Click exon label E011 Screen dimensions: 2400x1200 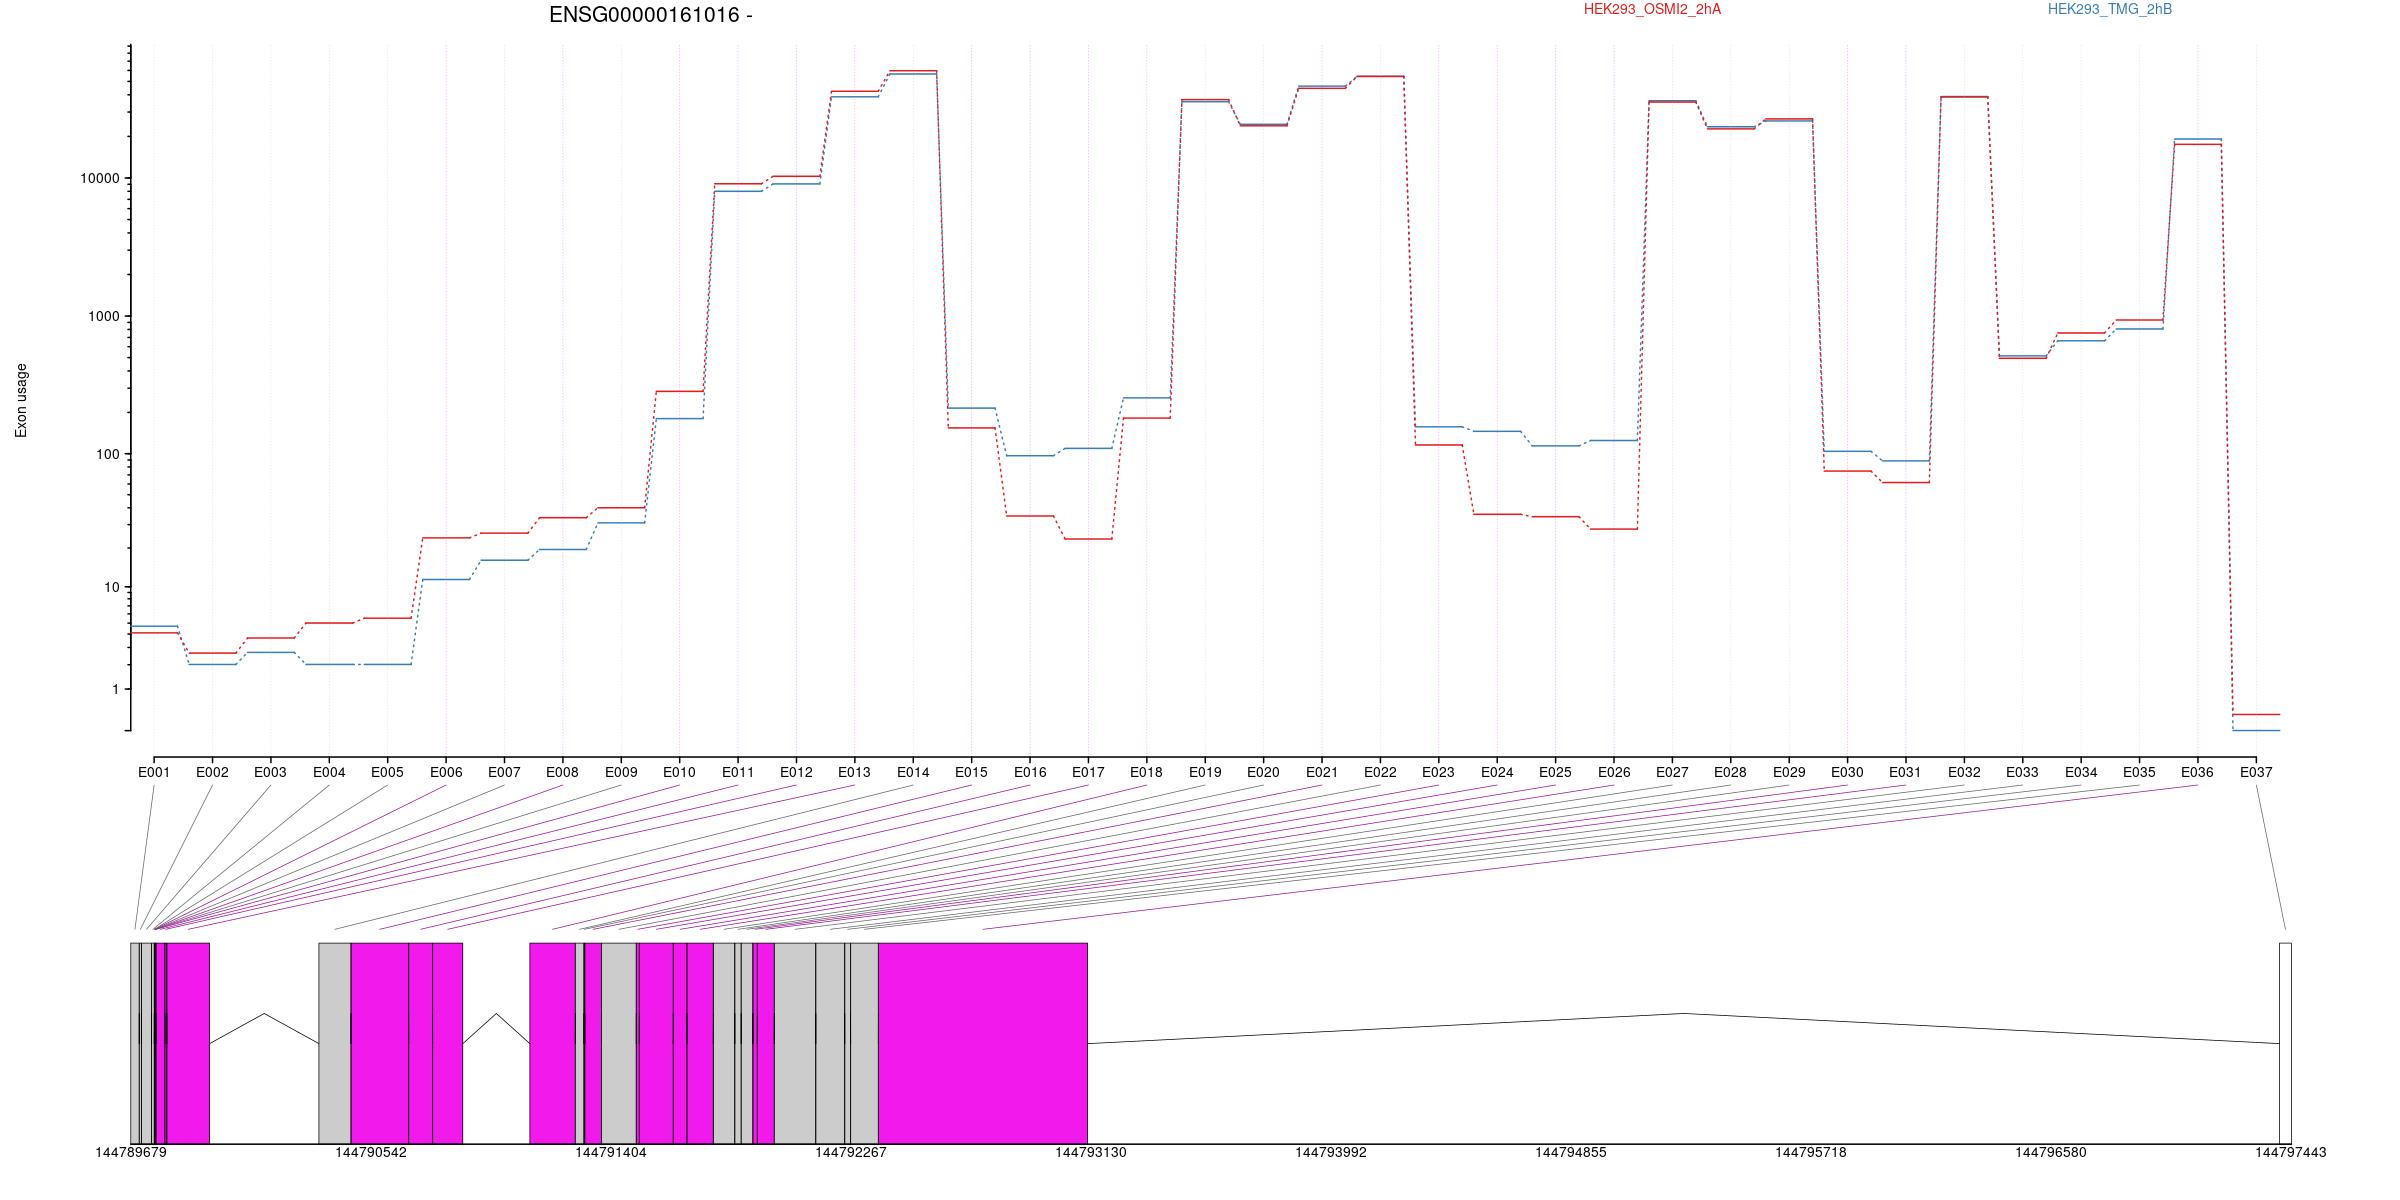738,772
